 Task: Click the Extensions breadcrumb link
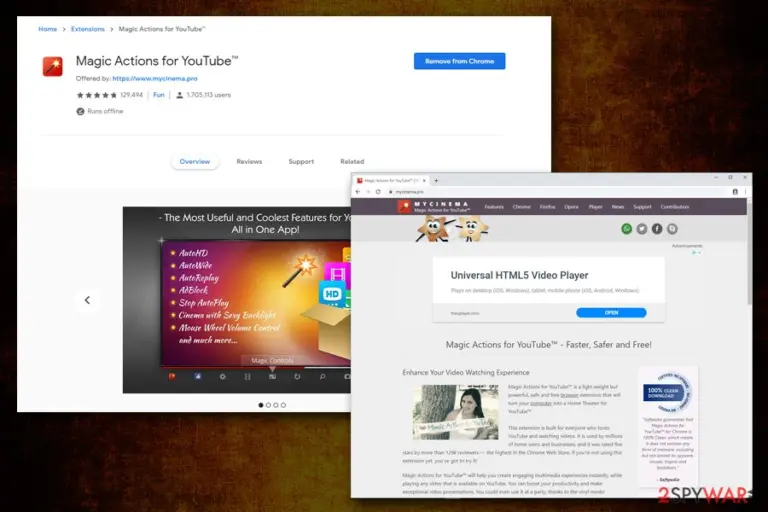(88, 29)
